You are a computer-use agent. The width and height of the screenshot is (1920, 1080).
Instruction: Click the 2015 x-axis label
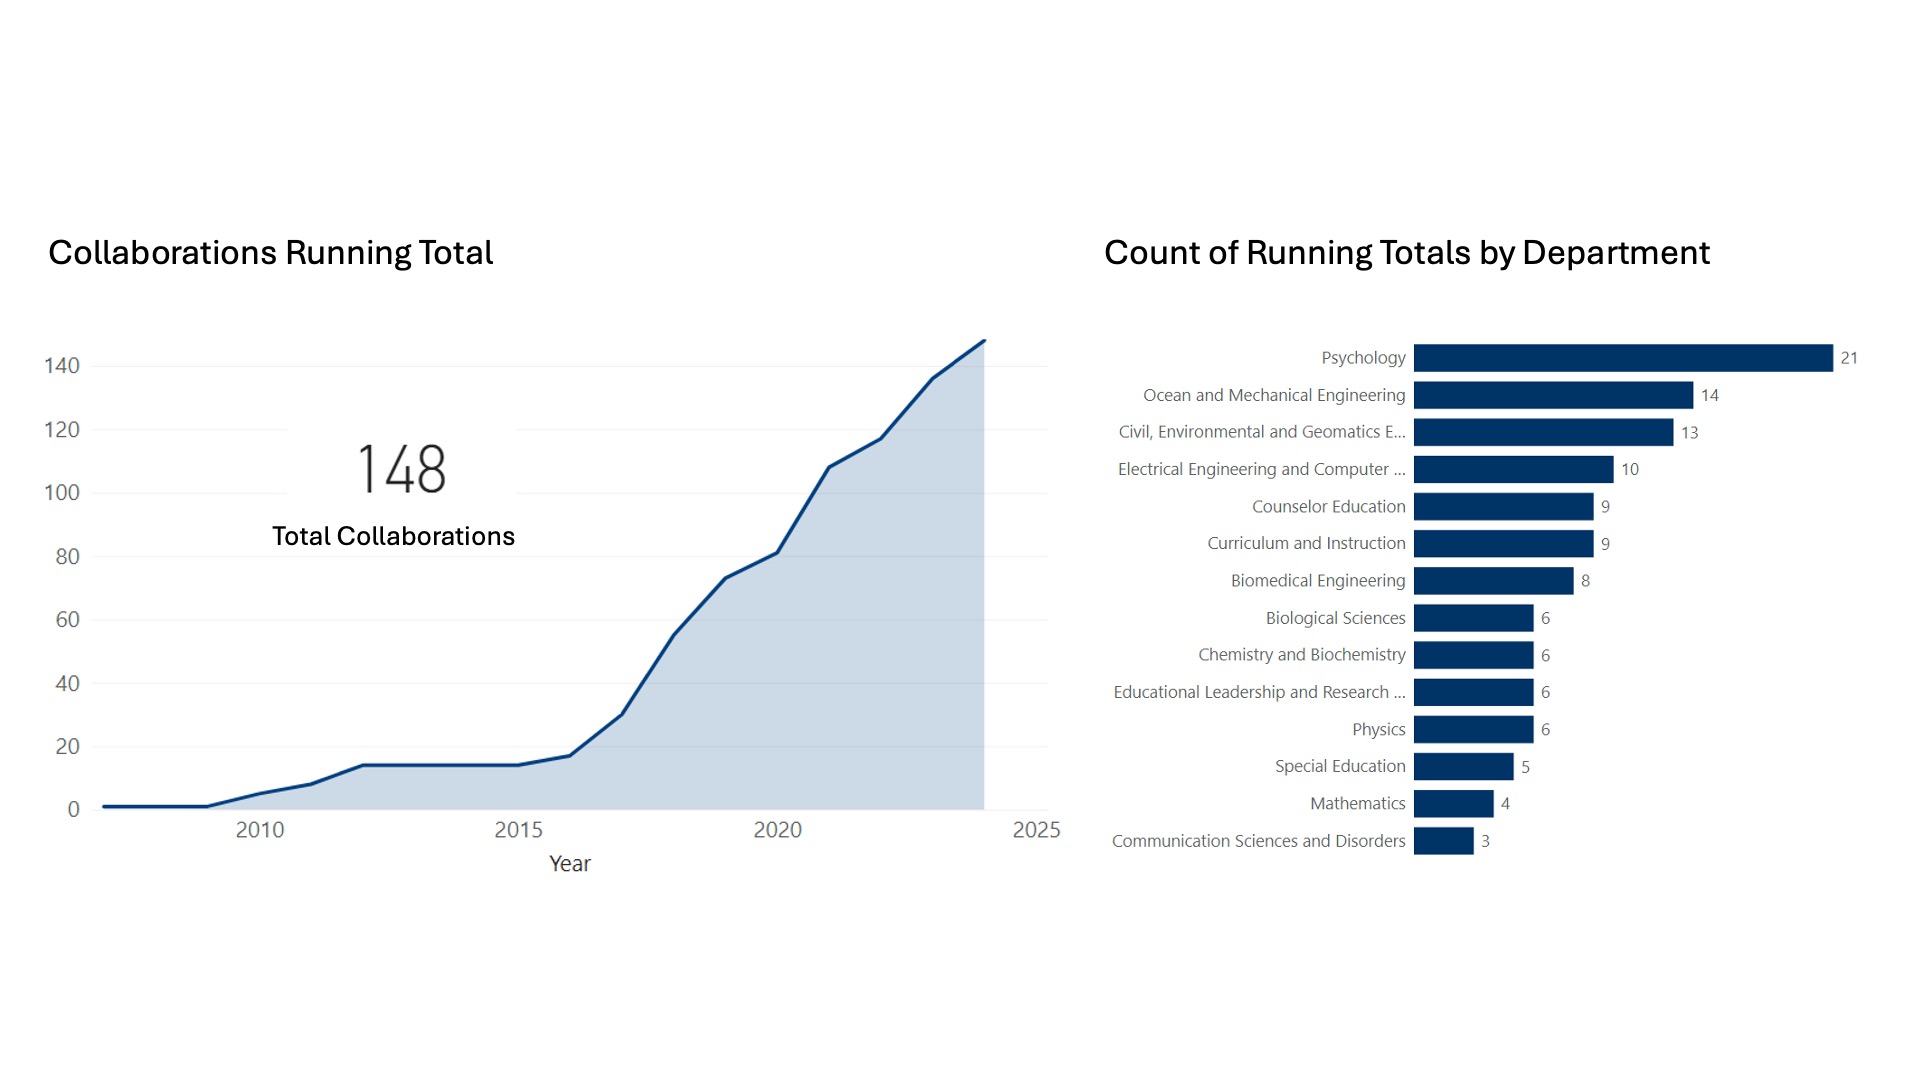pos(519,830)
